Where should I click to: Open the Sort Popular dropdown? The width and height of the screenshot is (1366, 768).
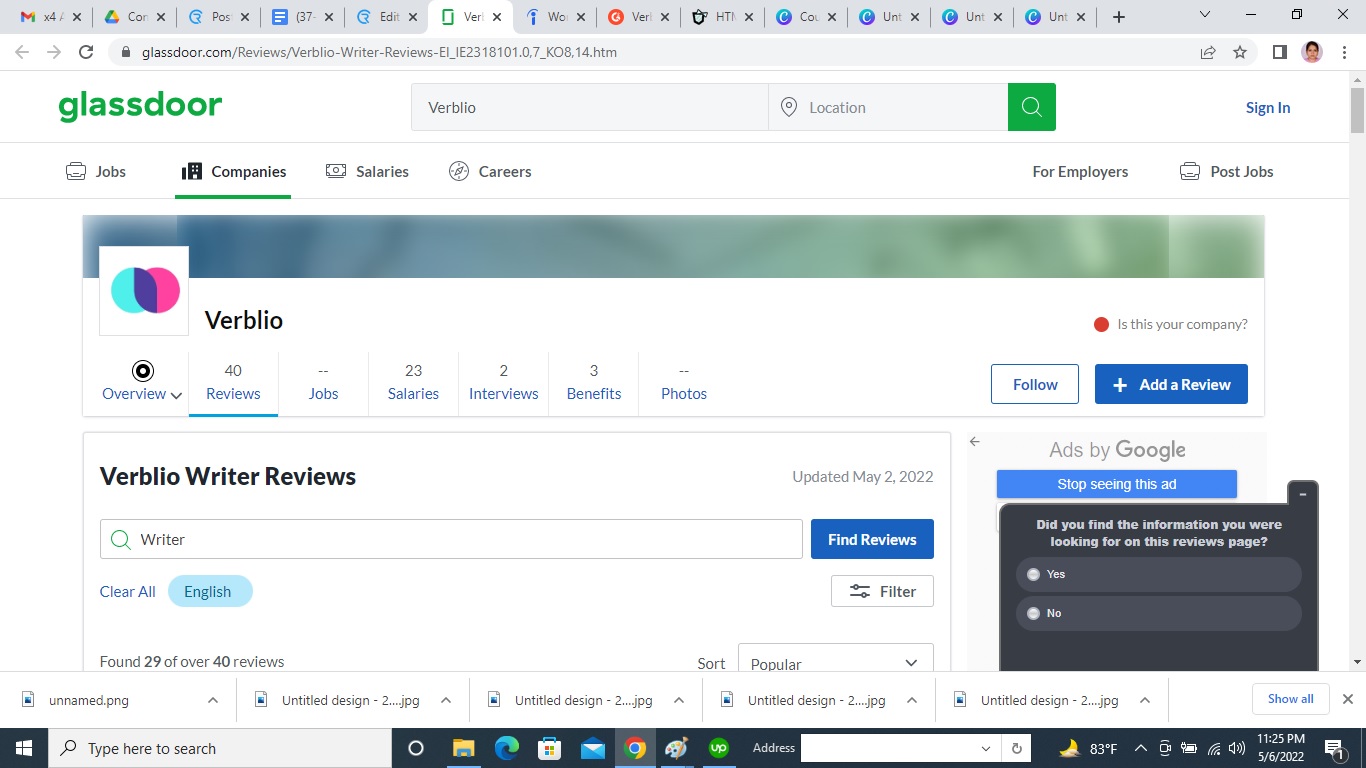click(835, 663)
